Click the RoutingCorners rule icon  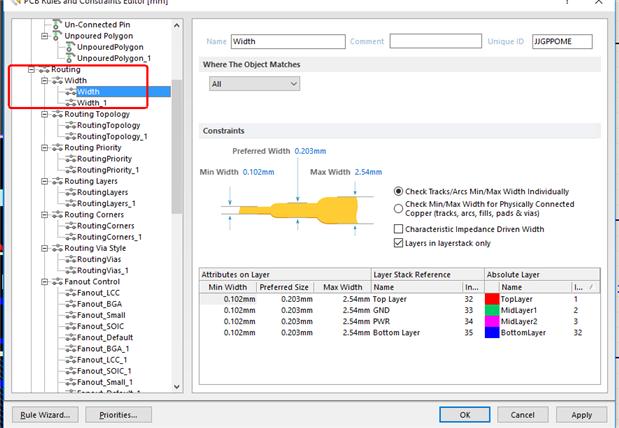pos(69,226)
